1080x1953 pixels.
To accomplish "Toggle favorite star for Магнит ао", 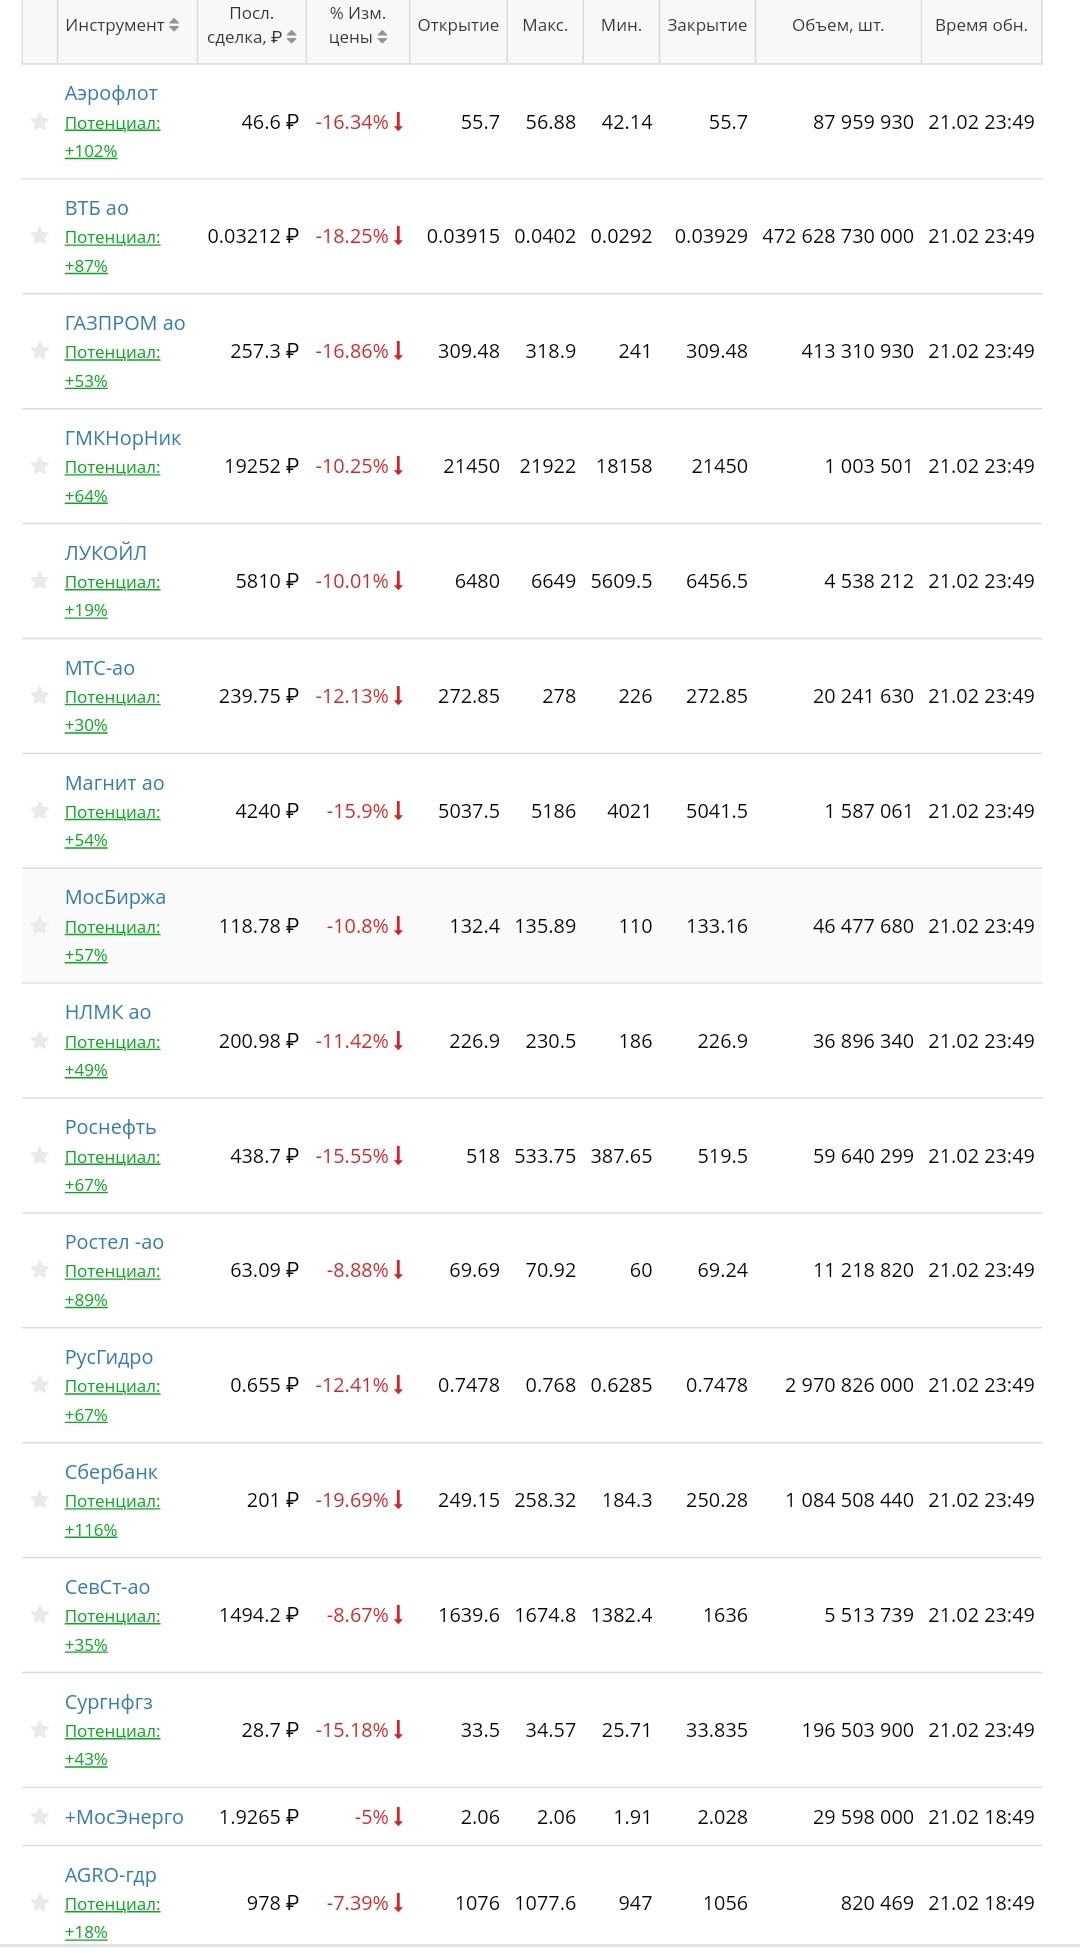I will (x=40, y=811).
